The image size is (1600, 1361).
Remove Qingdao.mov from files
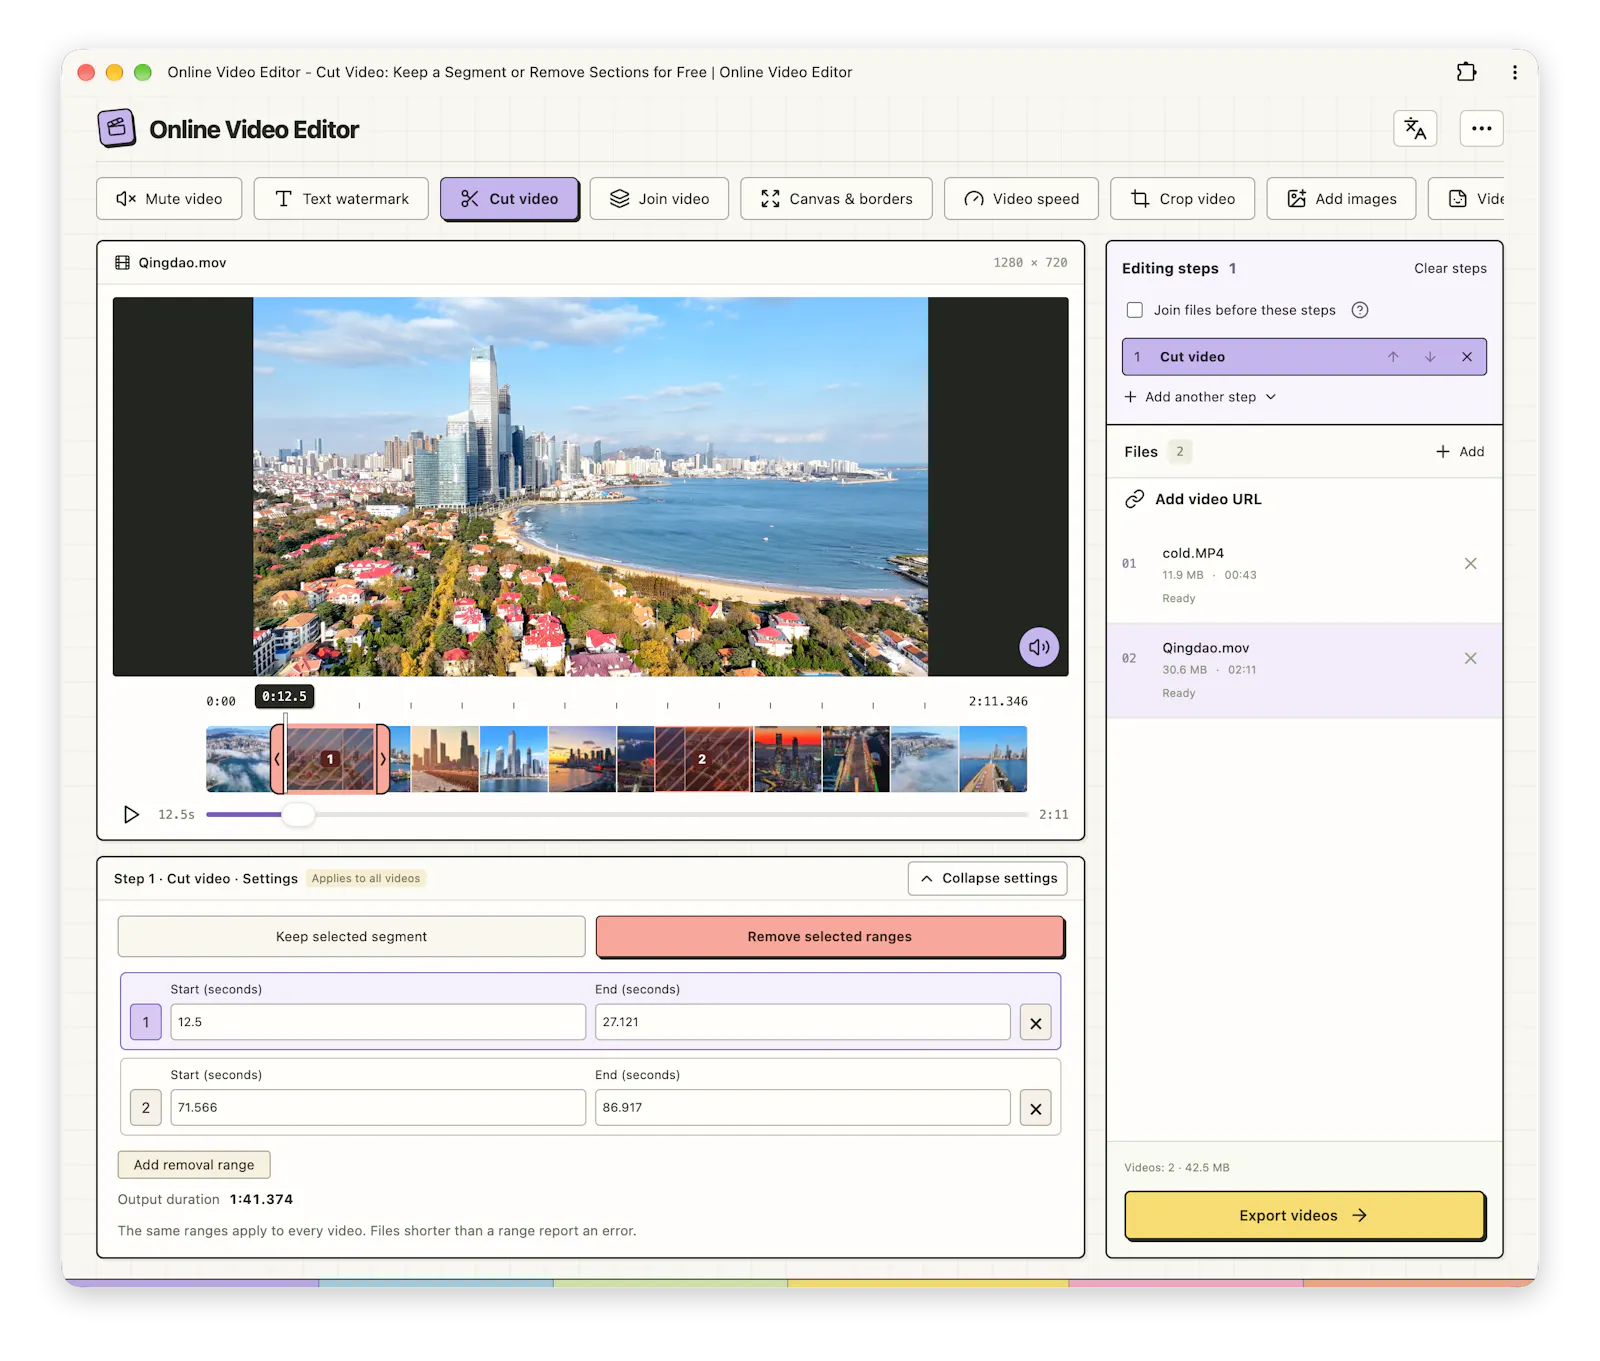[x=1470, y=658]
